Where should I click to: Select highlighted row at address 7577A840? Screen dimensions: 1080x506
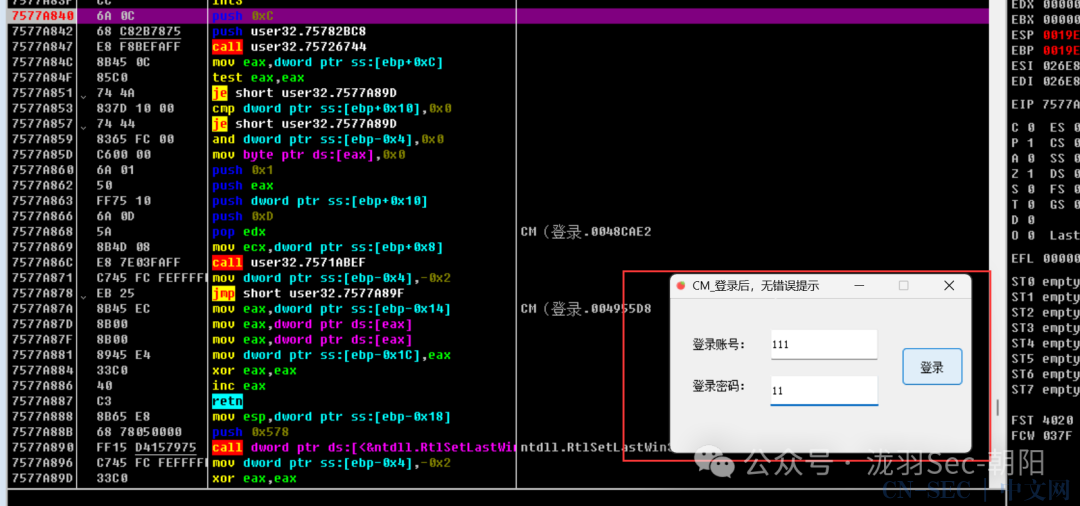pos(498,16)
